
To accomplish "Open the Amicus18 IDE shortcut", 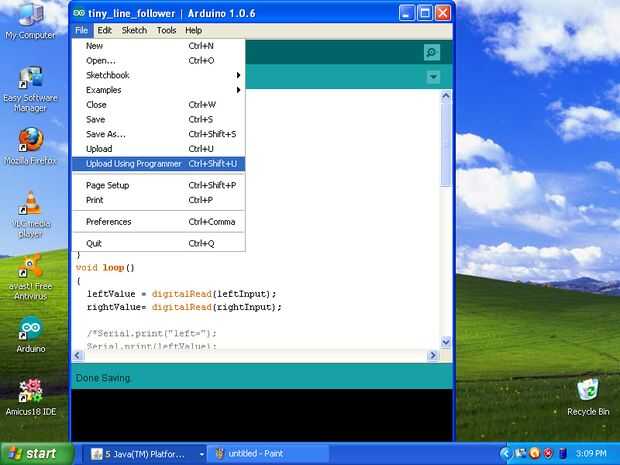I will coord(30,397).
